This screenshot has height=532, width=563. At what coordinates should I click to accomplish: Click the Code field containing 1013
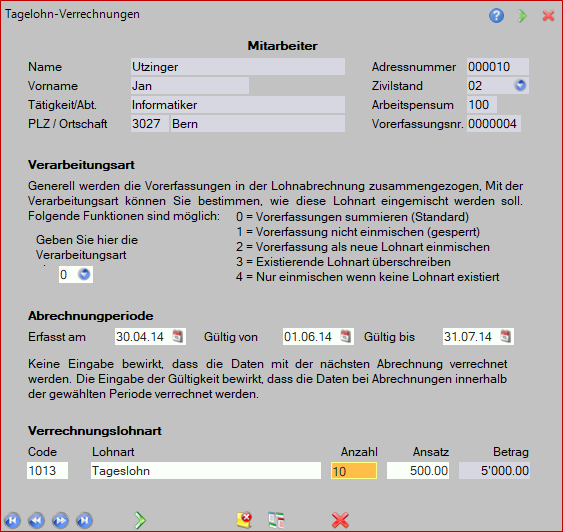[x=47, y=471]
